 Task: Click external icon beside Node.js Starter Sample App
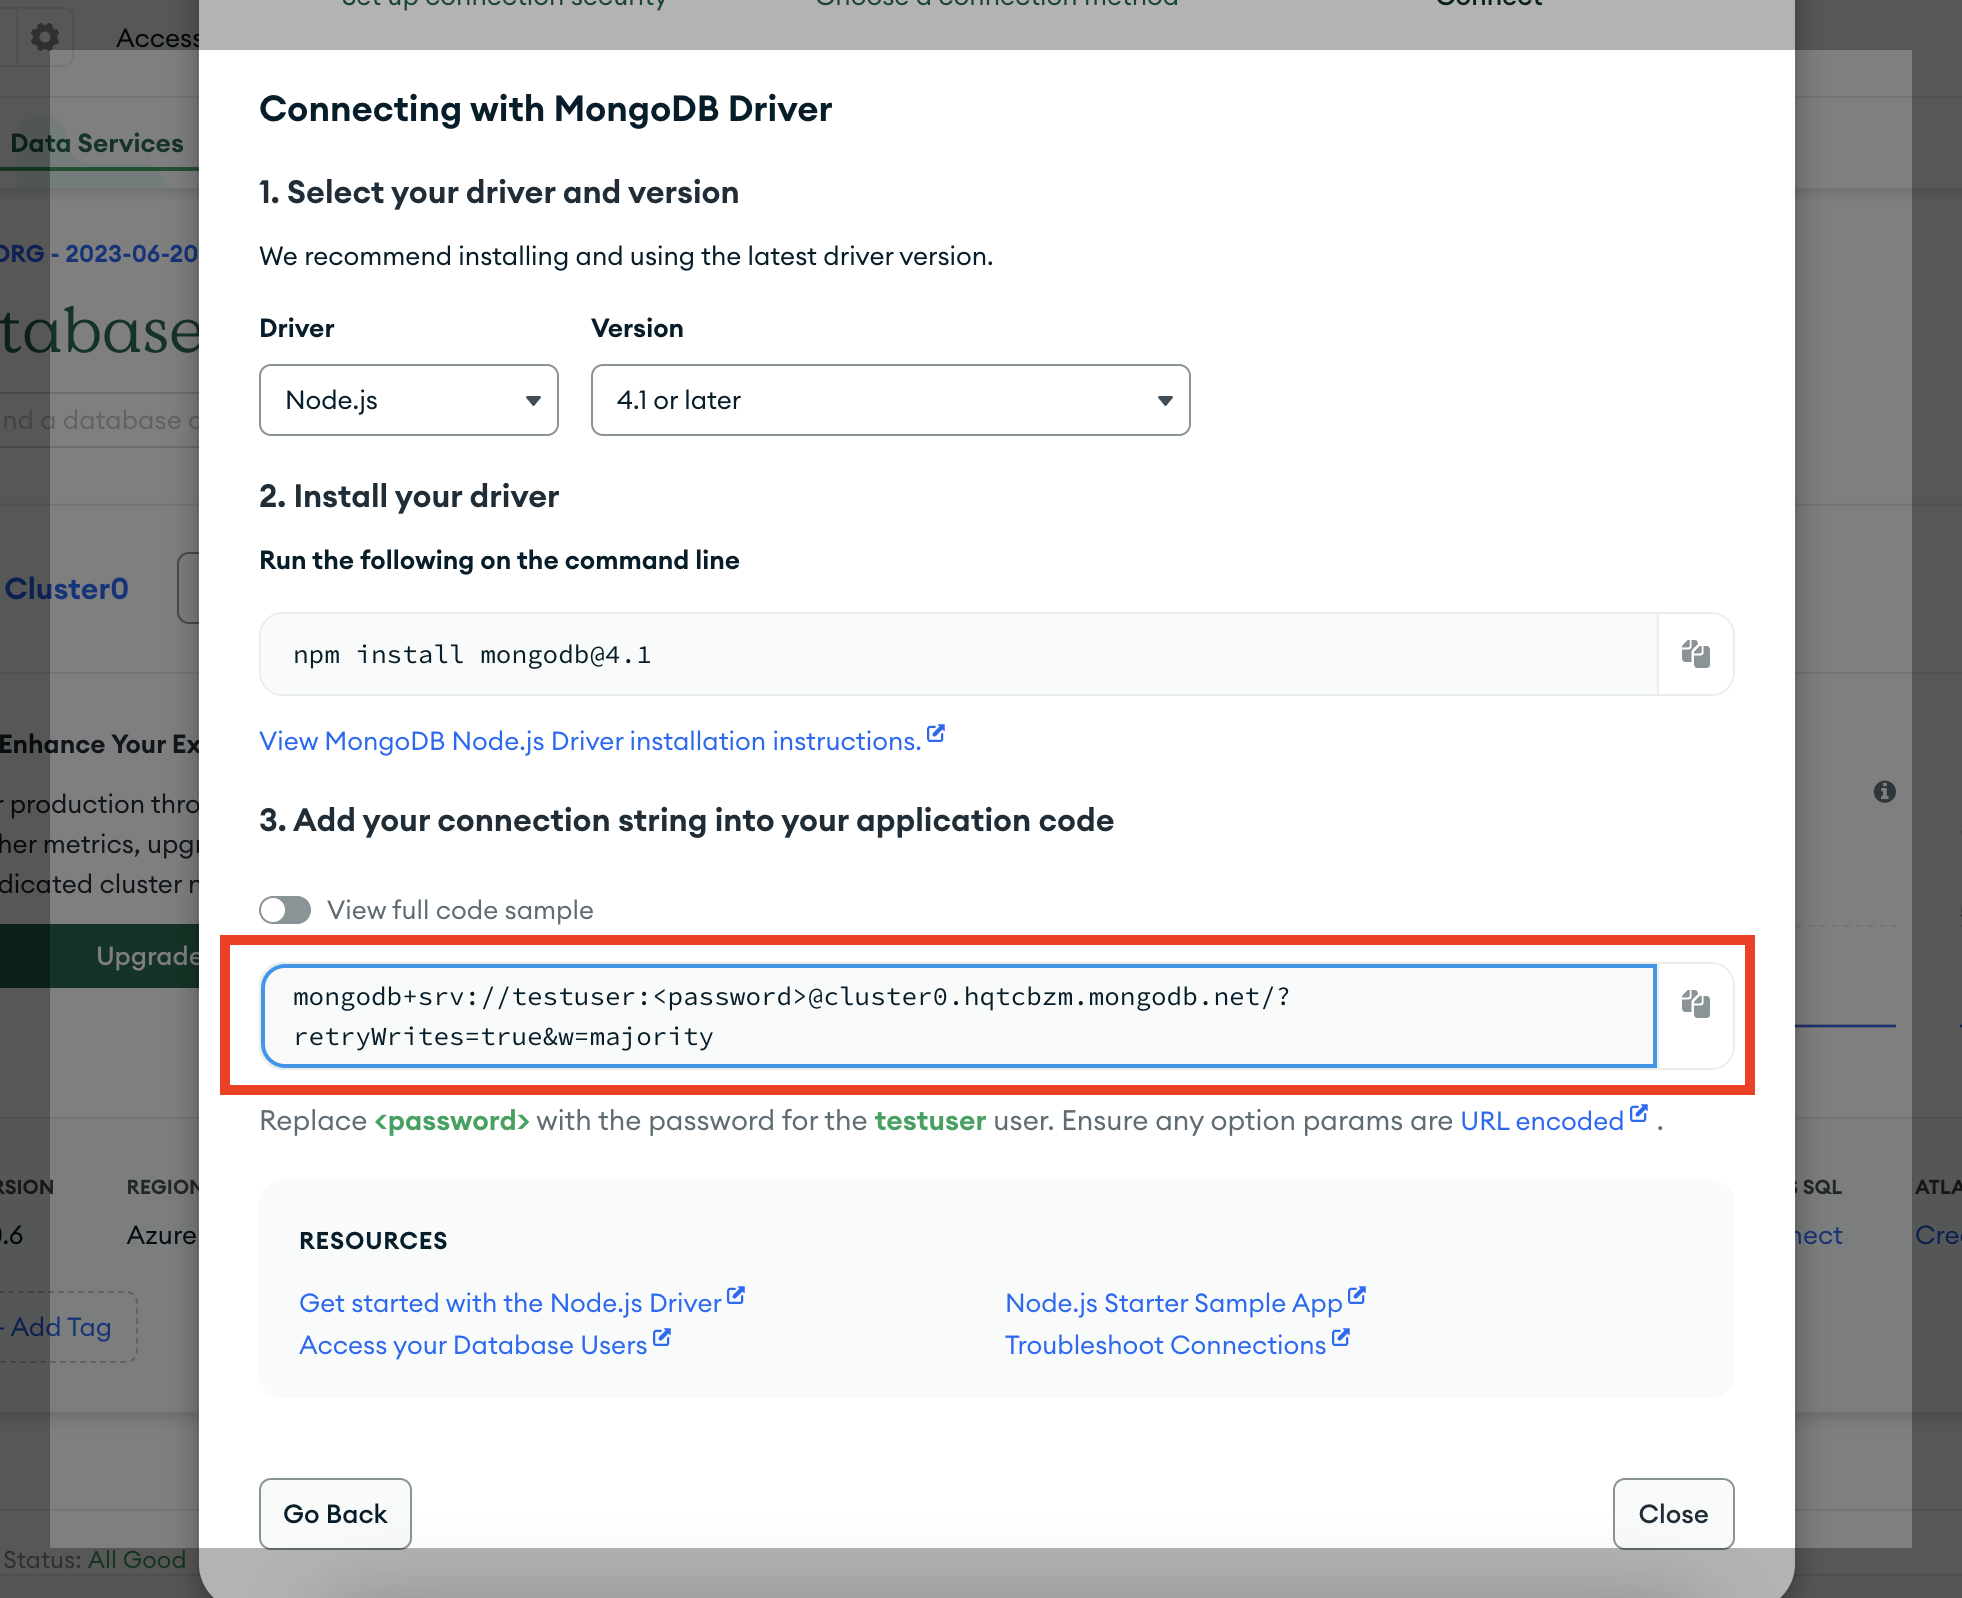coord(1357,1295)
